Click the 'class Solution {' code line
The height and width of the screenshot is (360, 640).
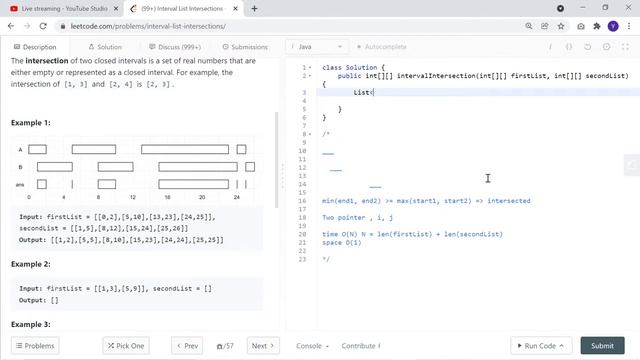point(353,68)
